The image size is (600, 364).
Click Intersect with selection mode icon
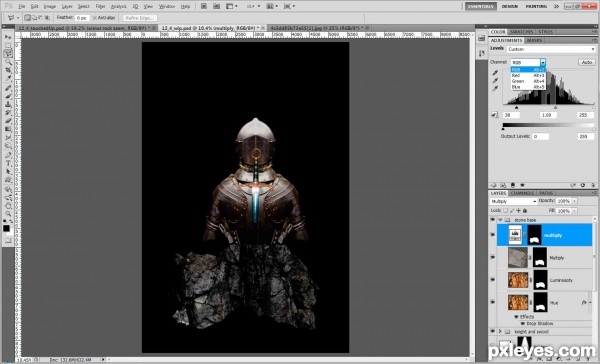(x=47, y=18)
